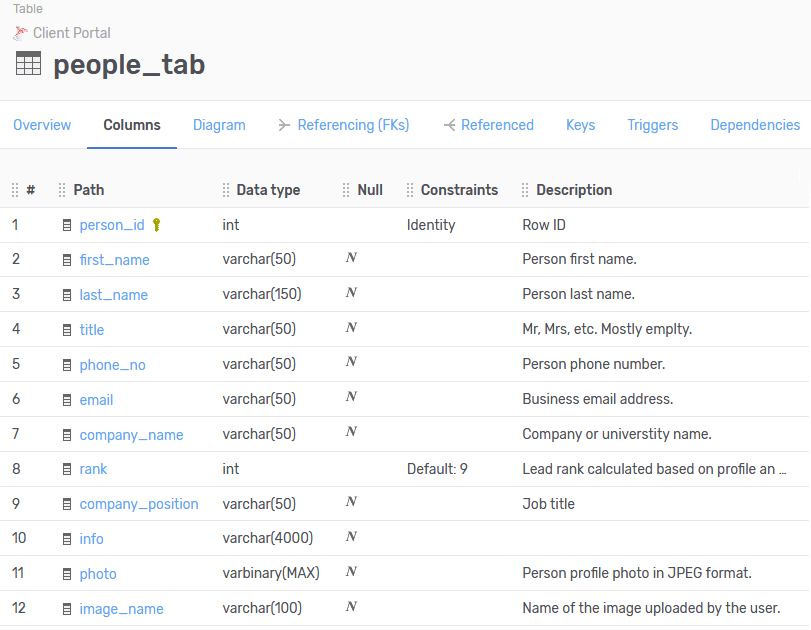Click the truncated rank description text
The height and width of the screenshot is (630, 811).
654,469
